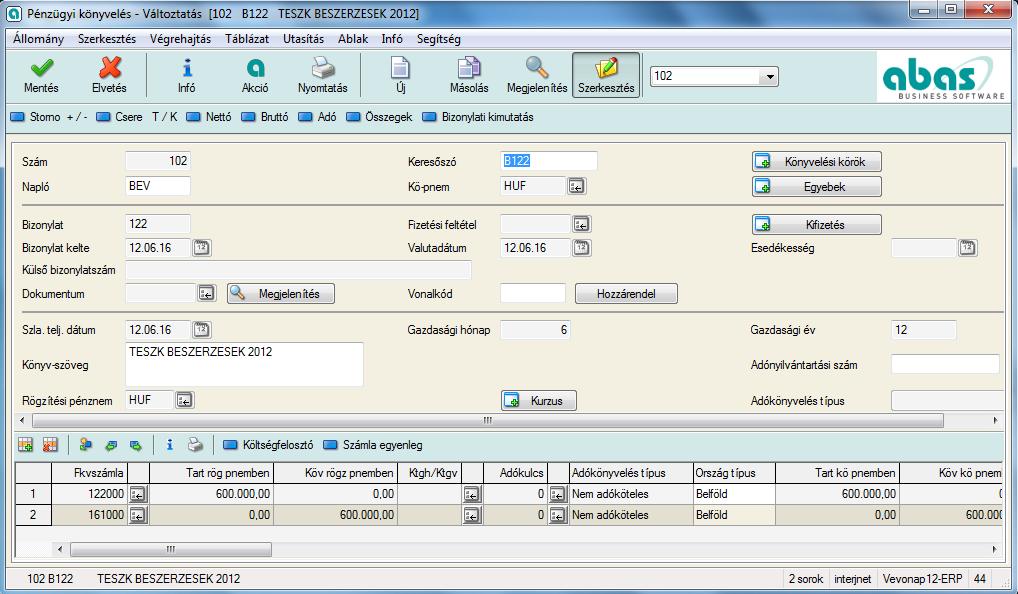
Task: Click the Csere T/K button
Action: coord(137,117)
